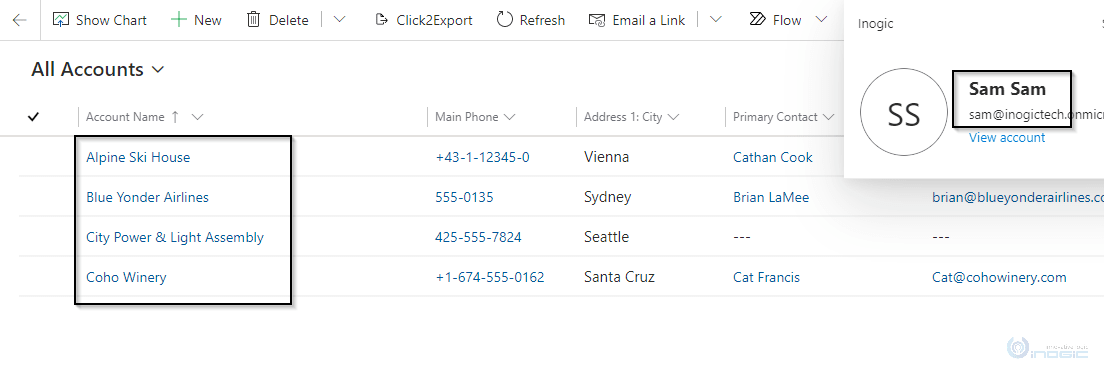
Task: Go back using the left arrow
Action: (20, 20)
